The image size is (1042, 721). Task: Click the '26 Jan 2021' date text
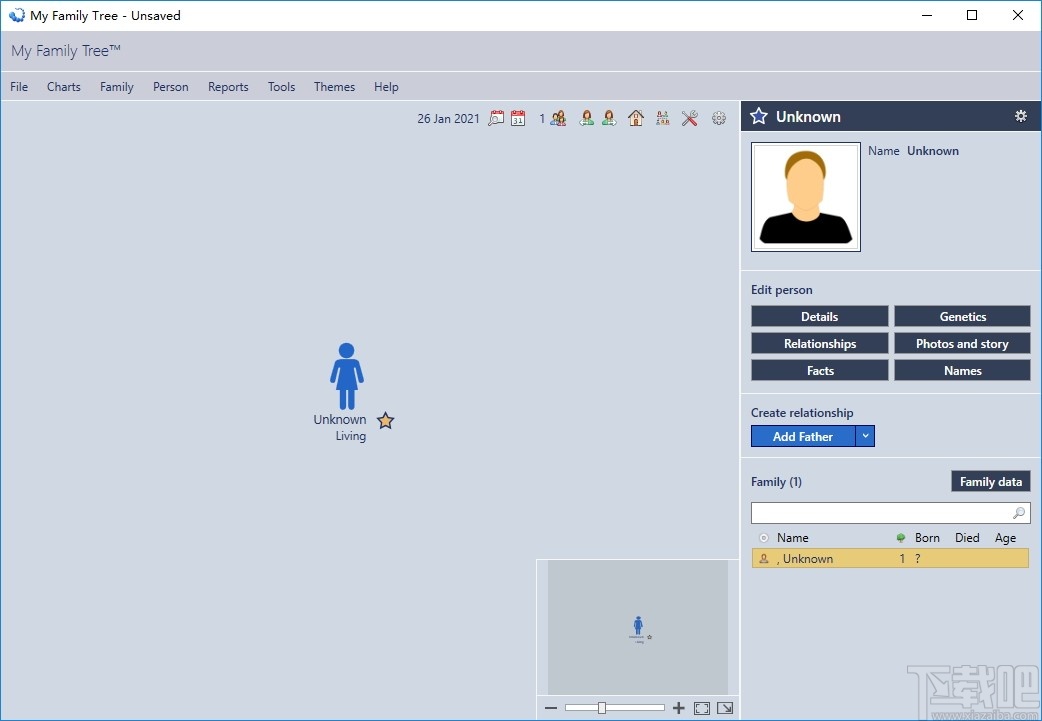448,118
